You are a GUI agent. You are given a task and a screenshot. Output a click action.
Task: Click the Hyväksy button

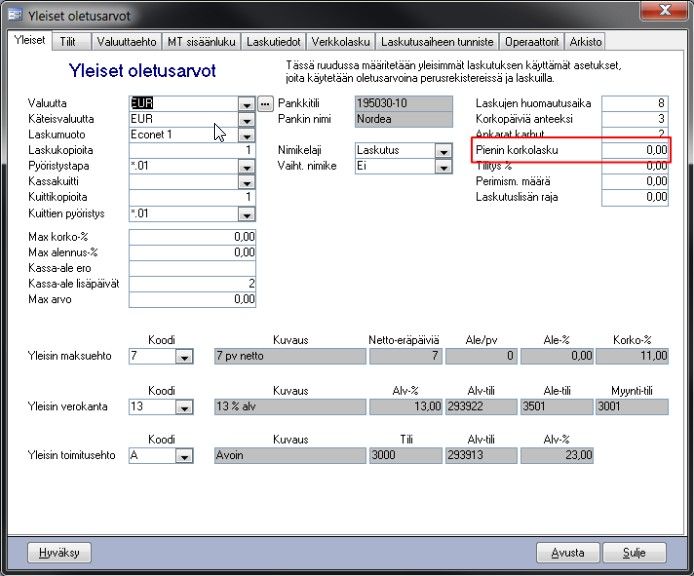point(59,553)
